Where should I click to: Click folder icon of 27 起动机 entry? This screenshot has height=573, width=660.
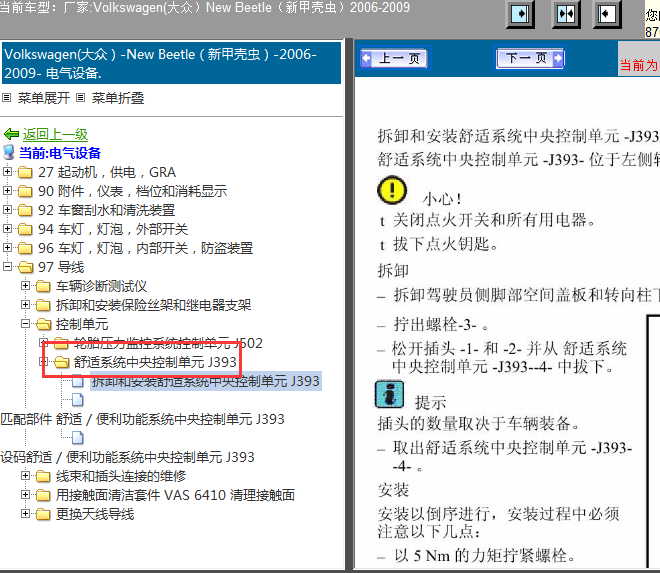[25, 172]
